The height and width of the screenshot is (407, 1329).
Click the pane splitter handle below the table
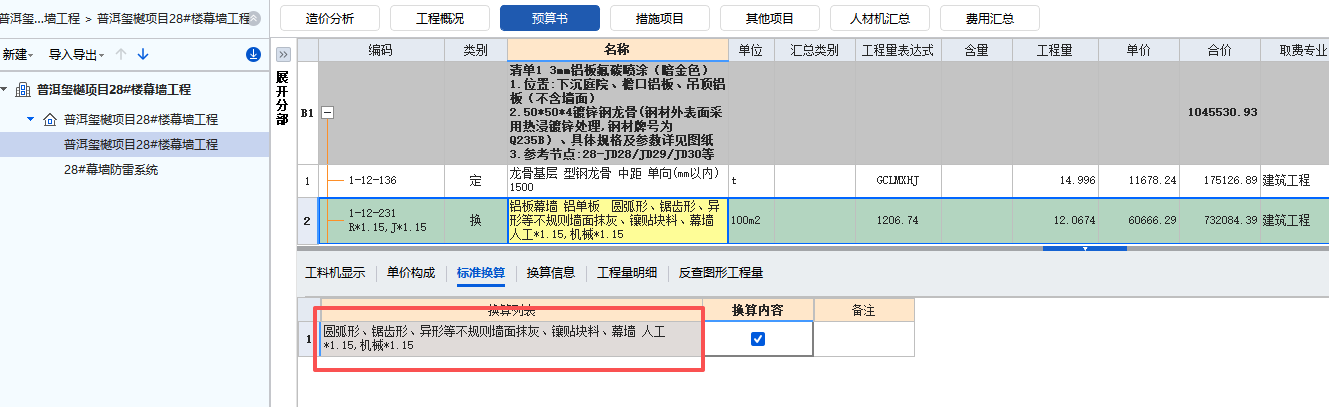tap(1085, 248)
